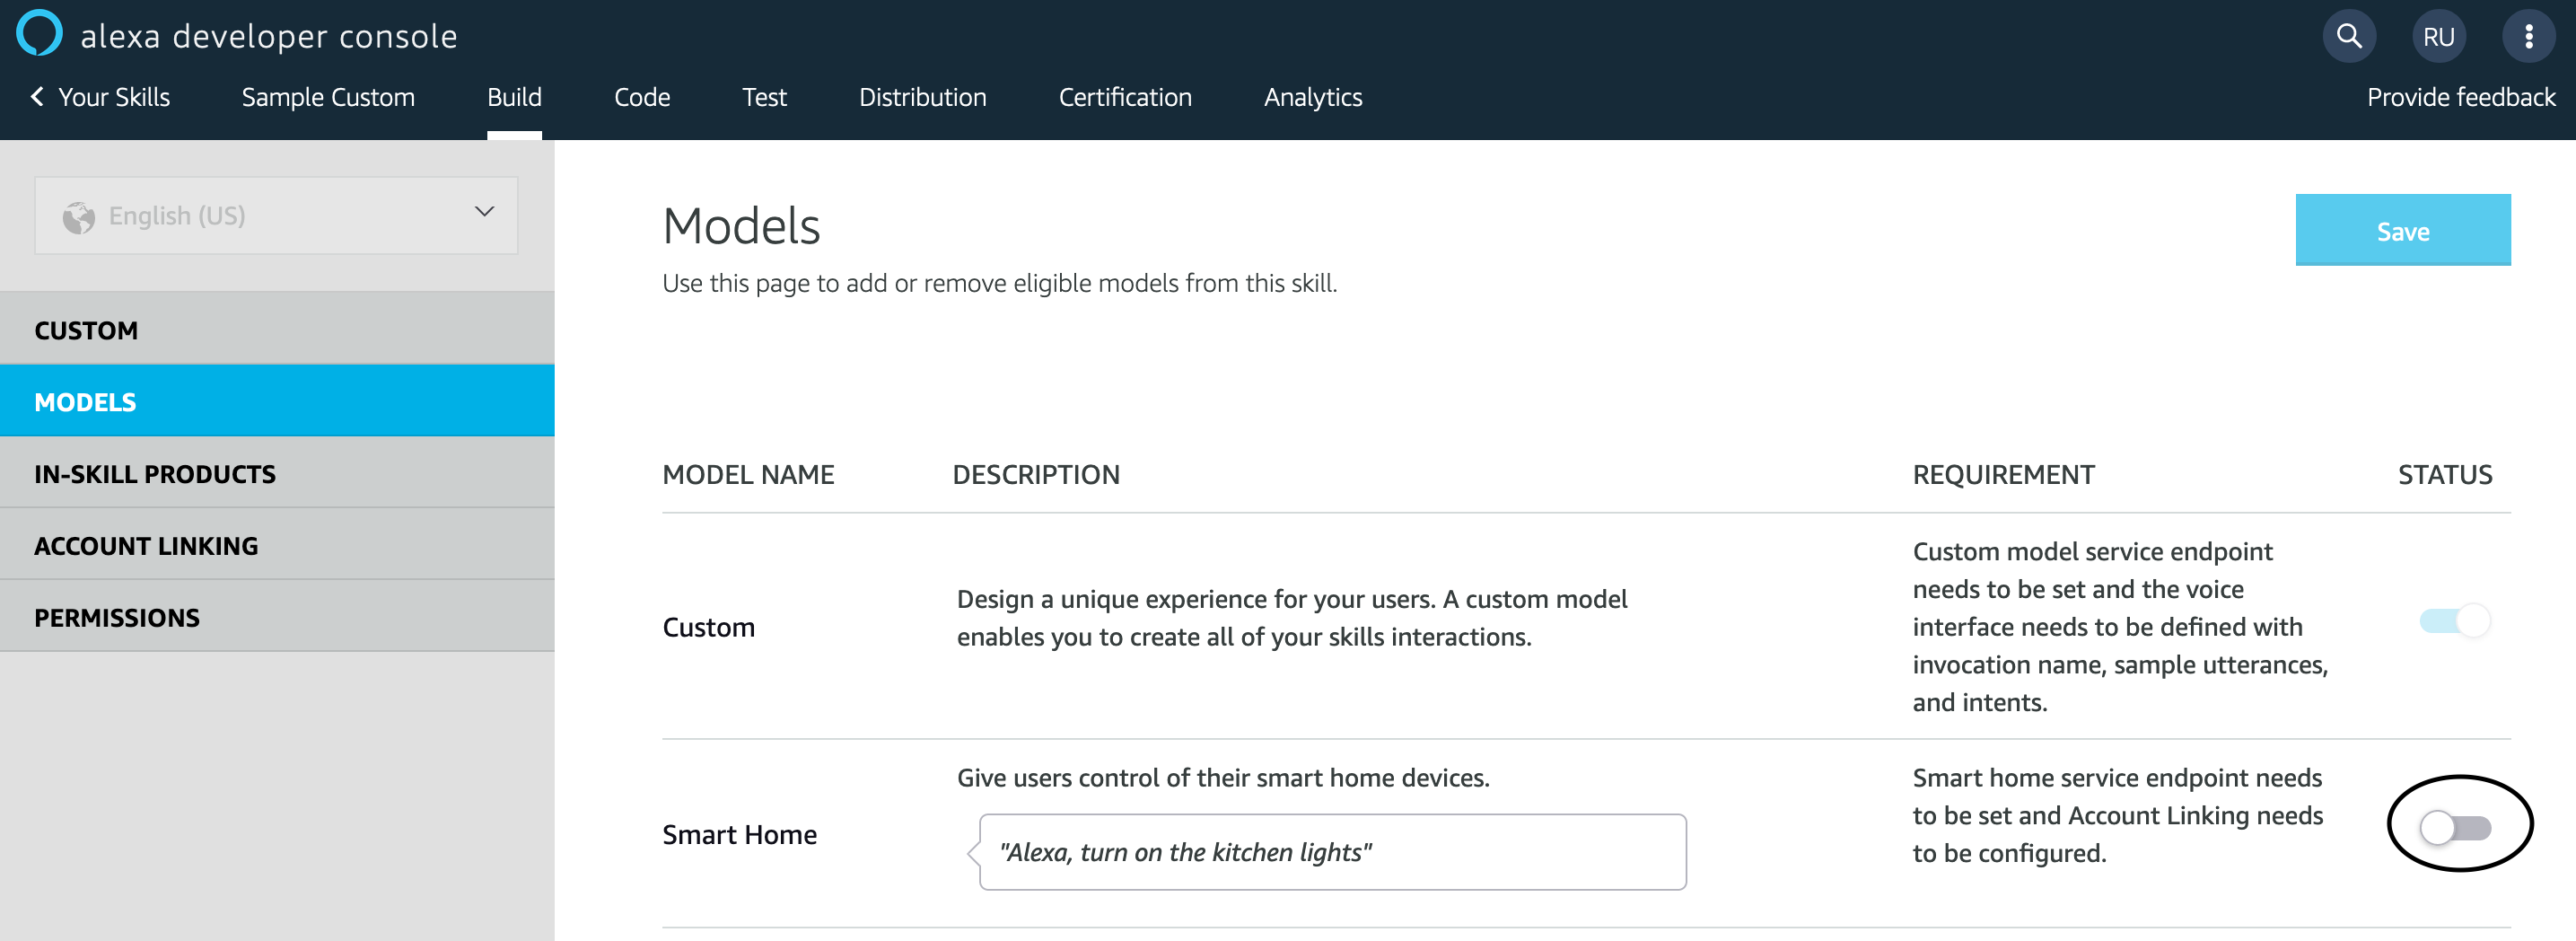The width and height of the screenshot is (2576, 941).
Task: Go to the Distribution tab
Action: [x=922, y=97]
